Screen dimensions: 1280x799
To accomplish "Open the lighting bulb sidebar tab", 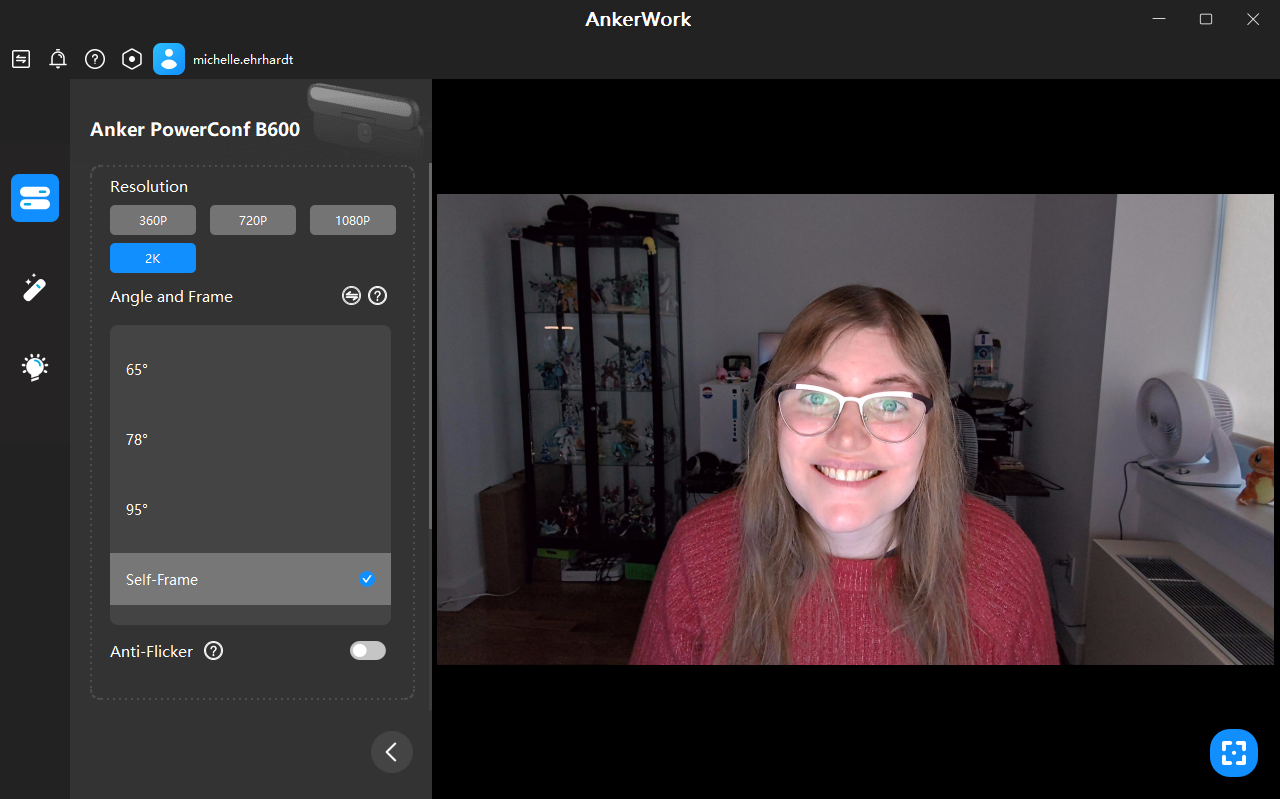I will point(35,367).
